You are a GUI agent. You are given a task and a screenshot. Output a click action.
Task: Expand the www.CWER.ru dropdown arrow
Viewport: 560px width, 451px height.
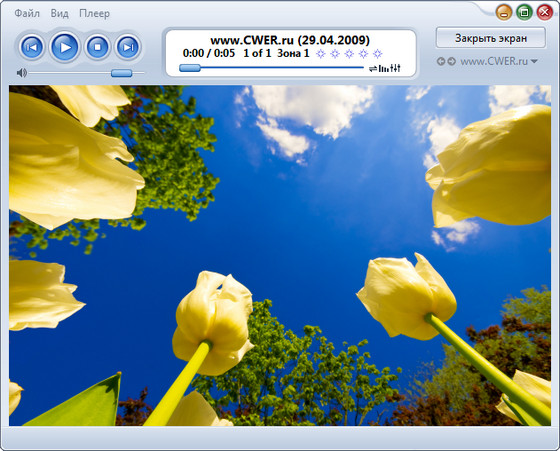(534, 61)
